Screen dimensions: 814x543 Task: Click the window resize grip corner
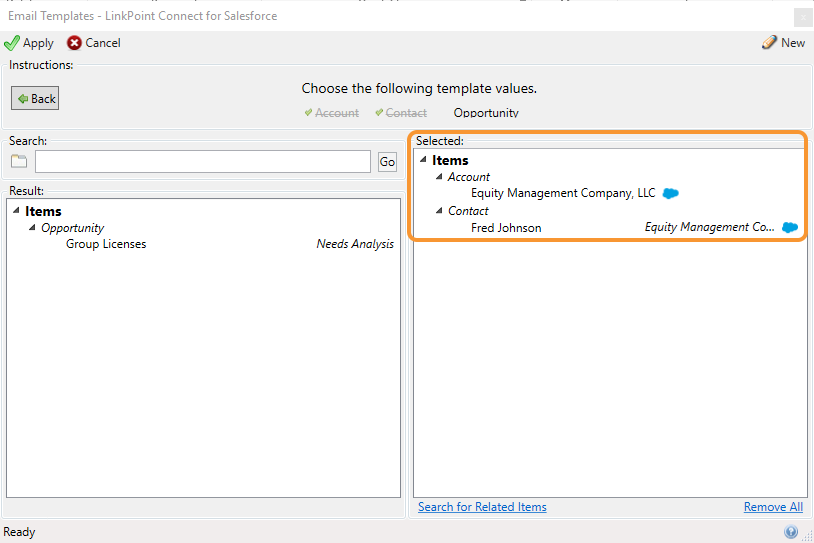807,536
